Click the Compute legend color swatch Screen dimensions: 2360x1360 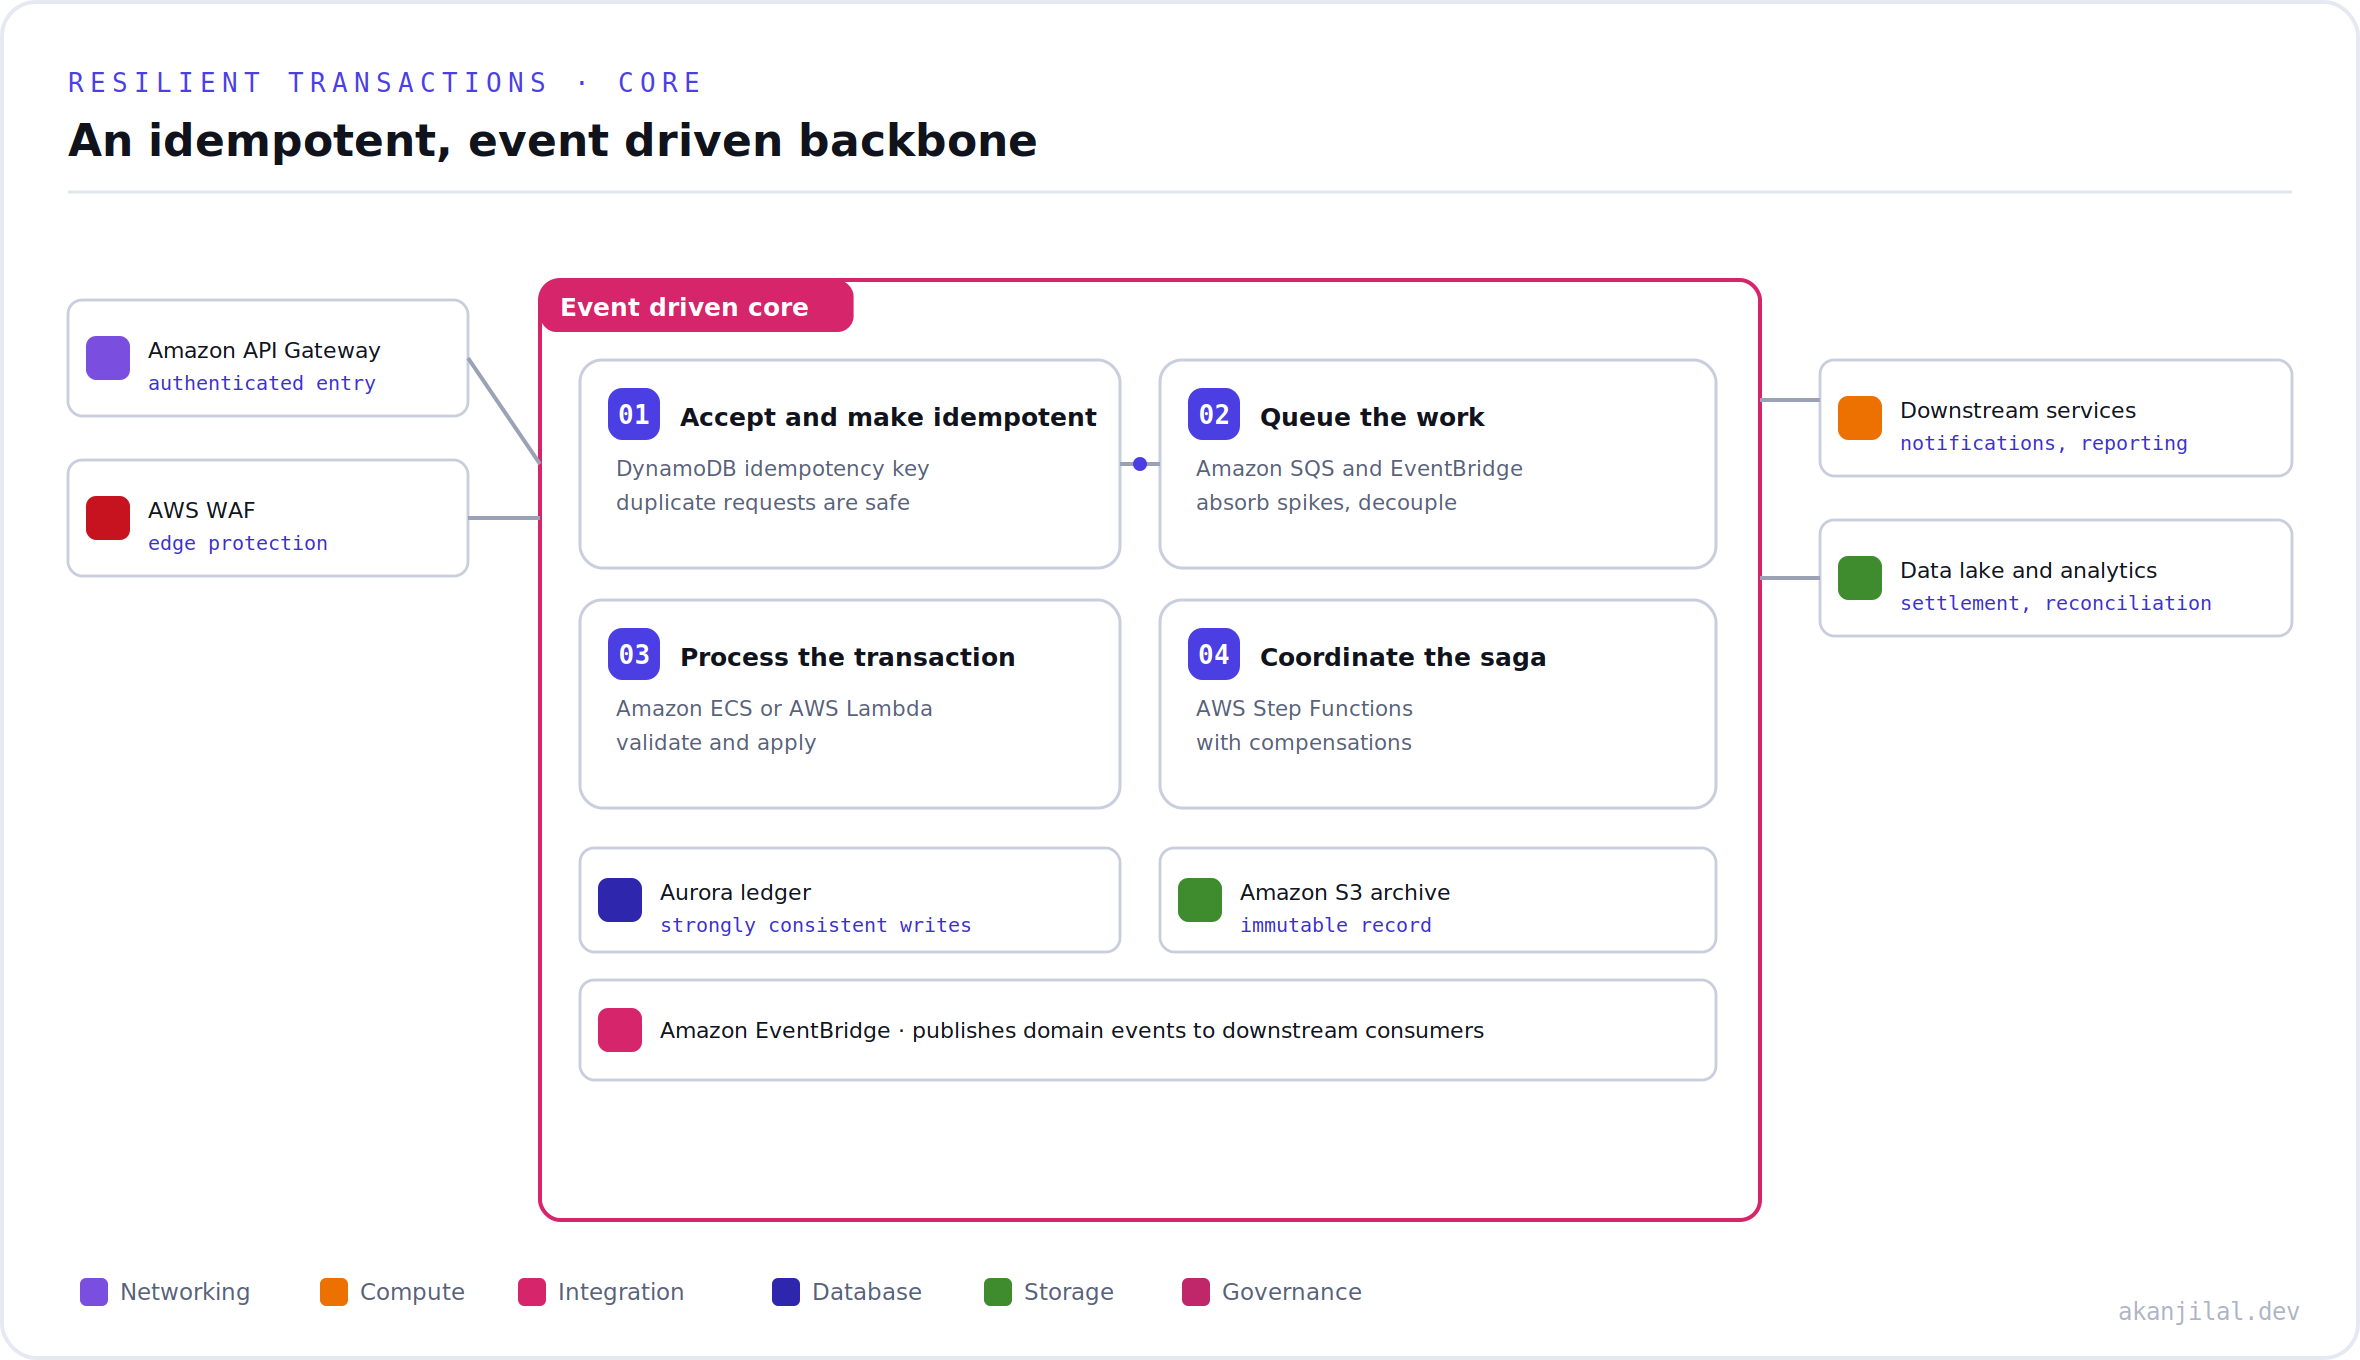[334, 1292]
